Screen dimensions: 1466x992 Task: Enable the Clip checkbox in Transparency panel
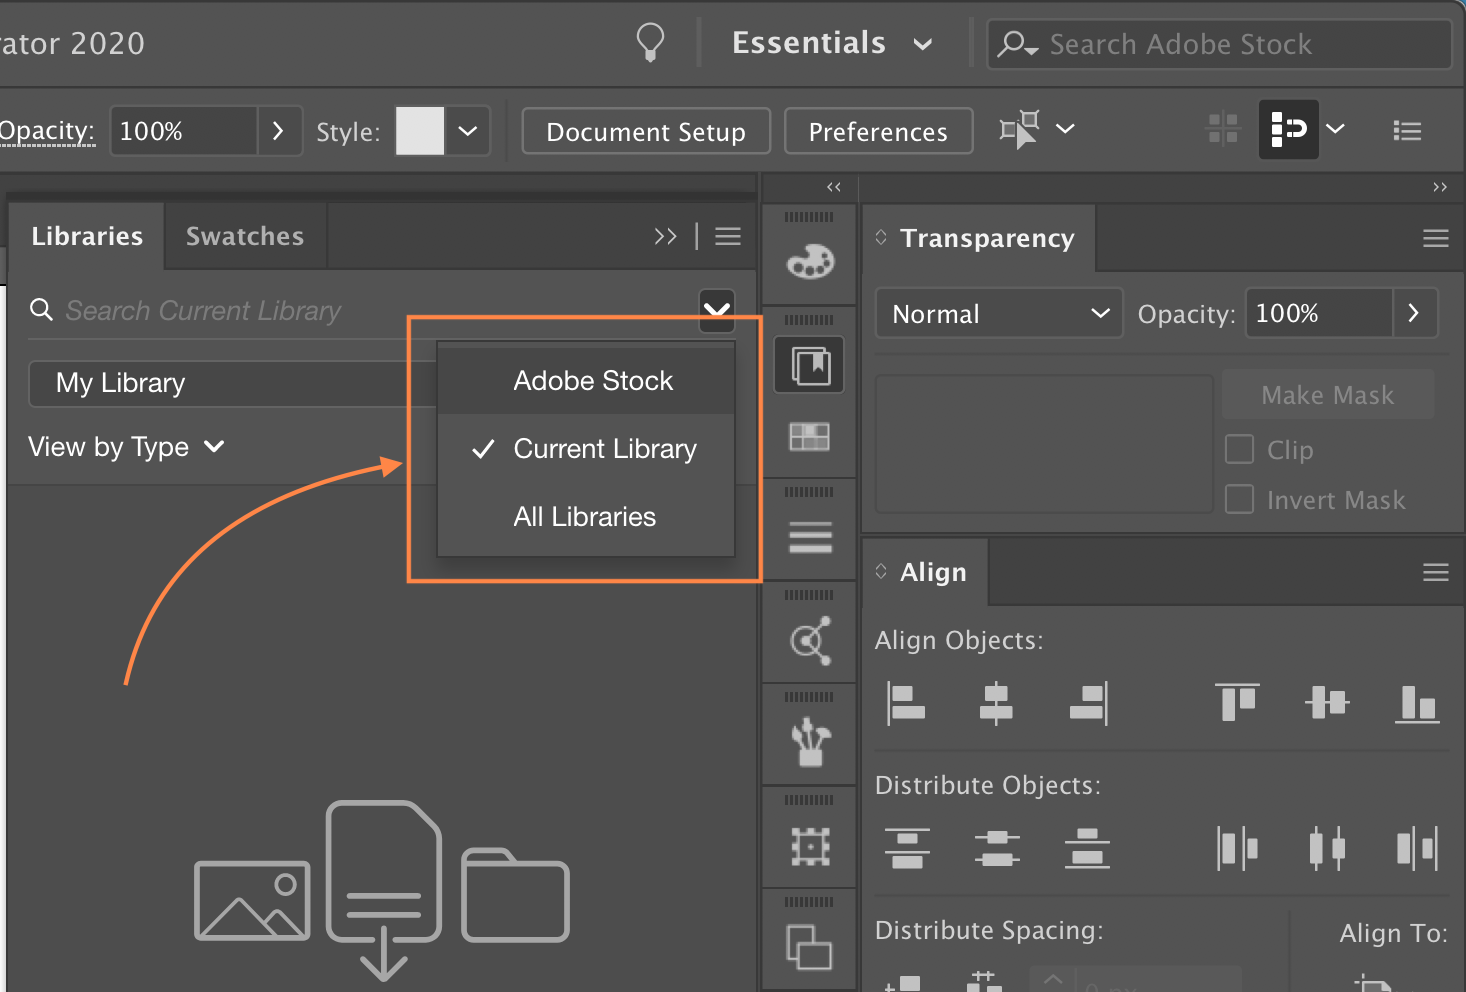coord(1239,449)
